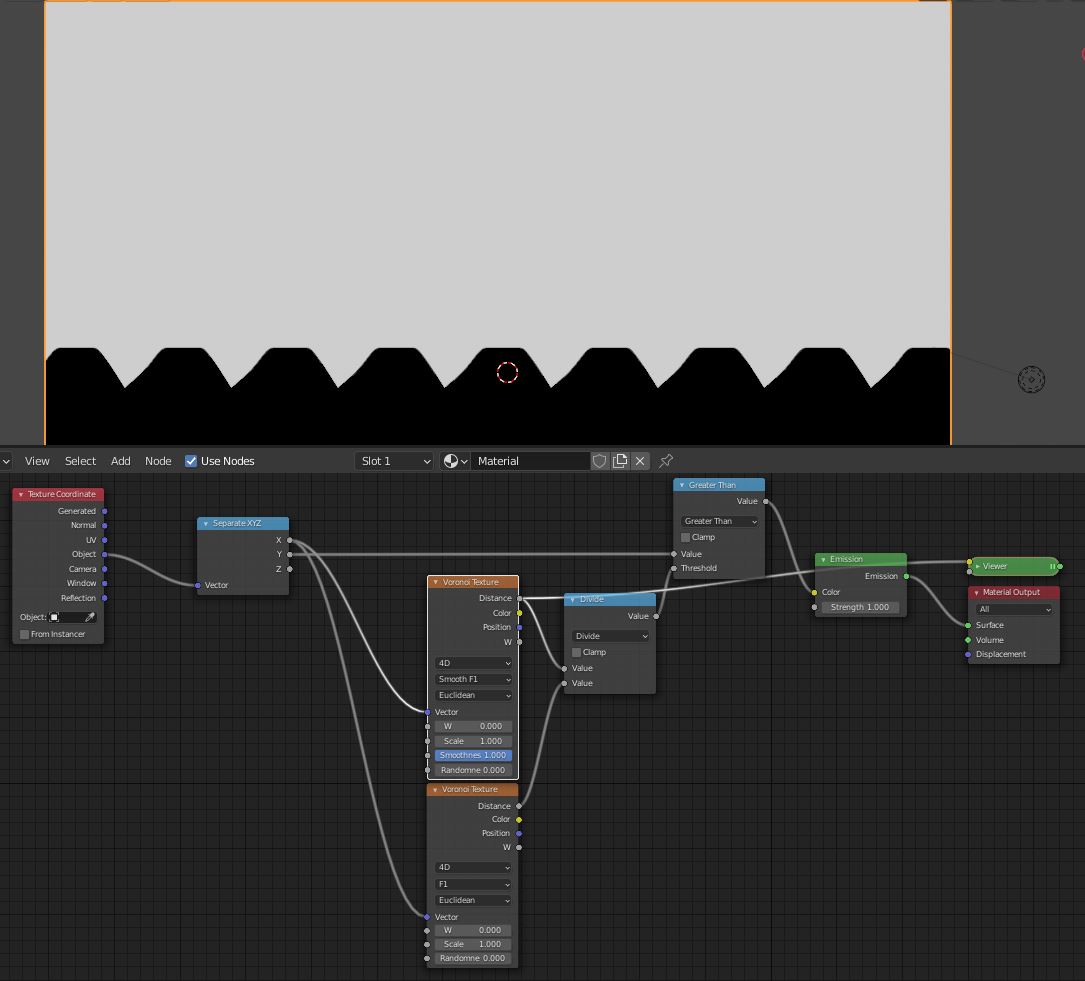Open the Smooth F1 feature dropdown
The image size is (1085, 981).
click(473, 679)
